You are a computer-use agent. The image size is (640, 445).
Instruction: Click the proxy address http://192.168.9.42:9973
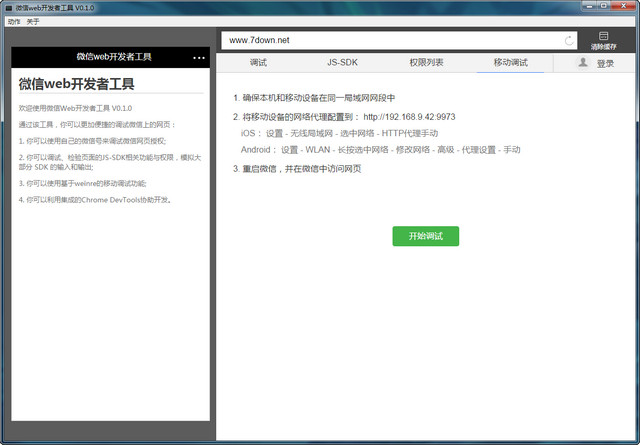coord(409,117)
